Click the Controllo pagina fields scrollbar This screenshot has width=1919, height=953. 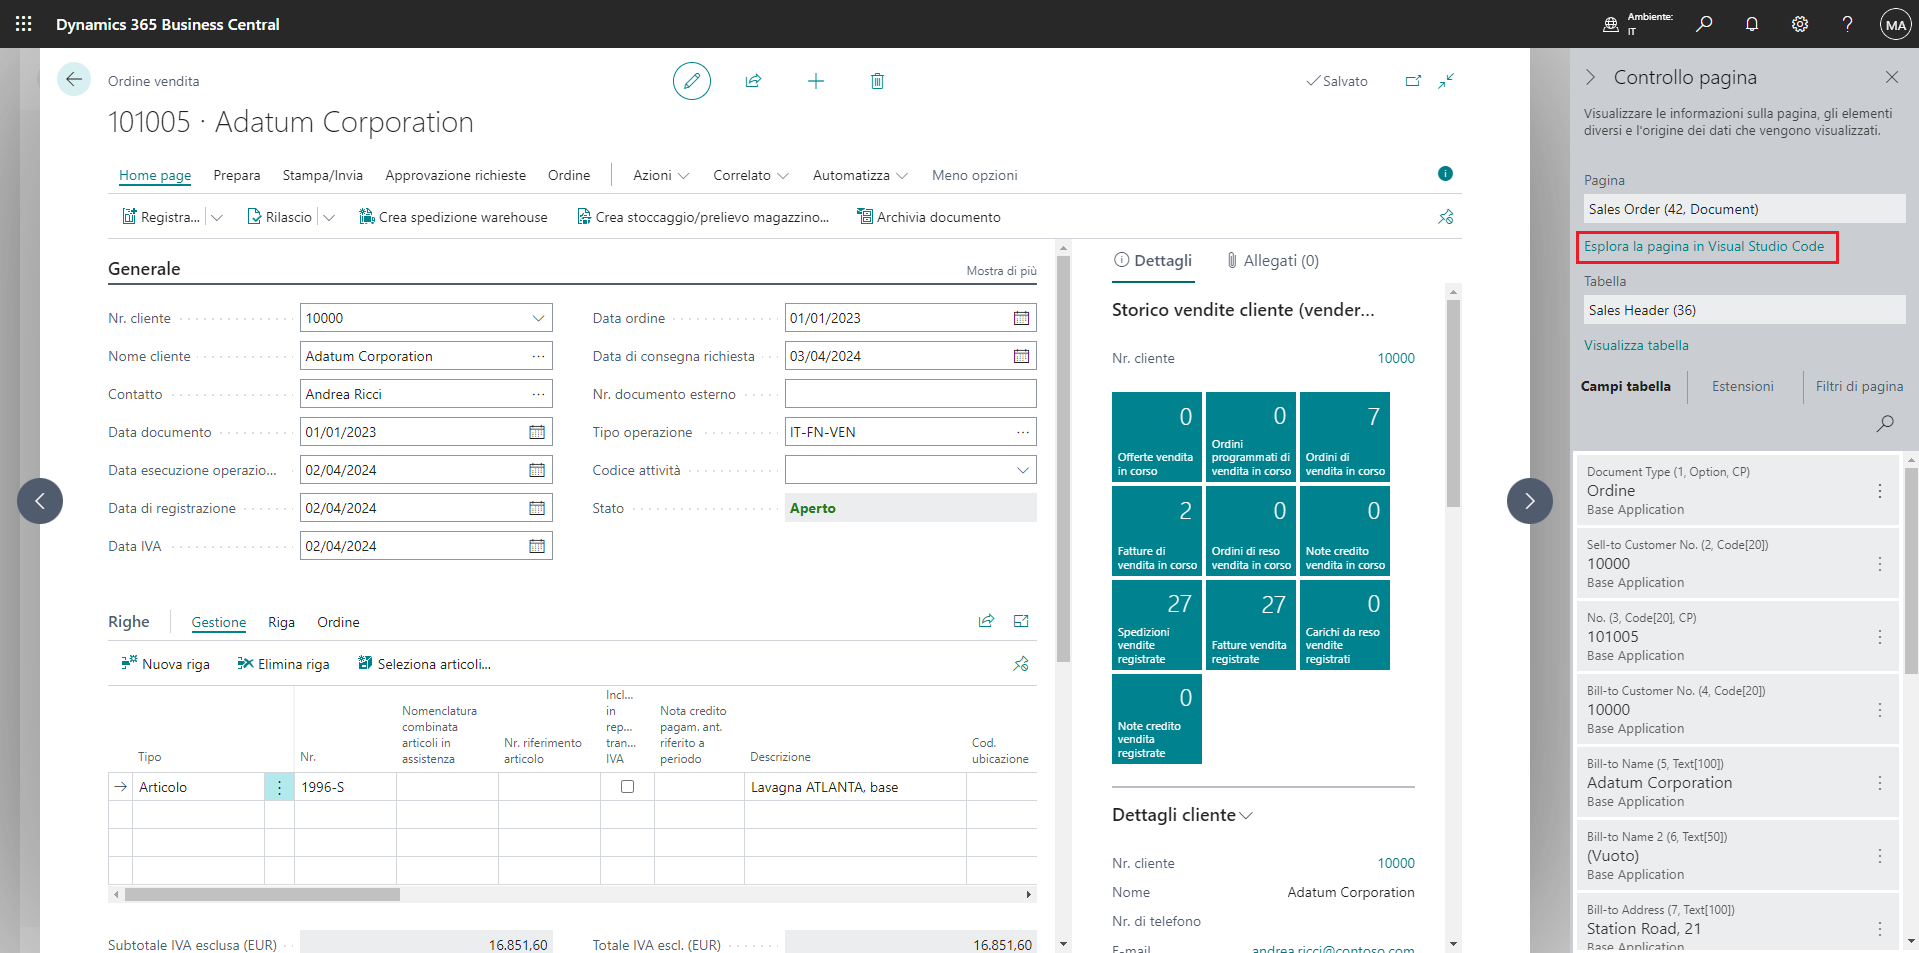coord(1911,570)
